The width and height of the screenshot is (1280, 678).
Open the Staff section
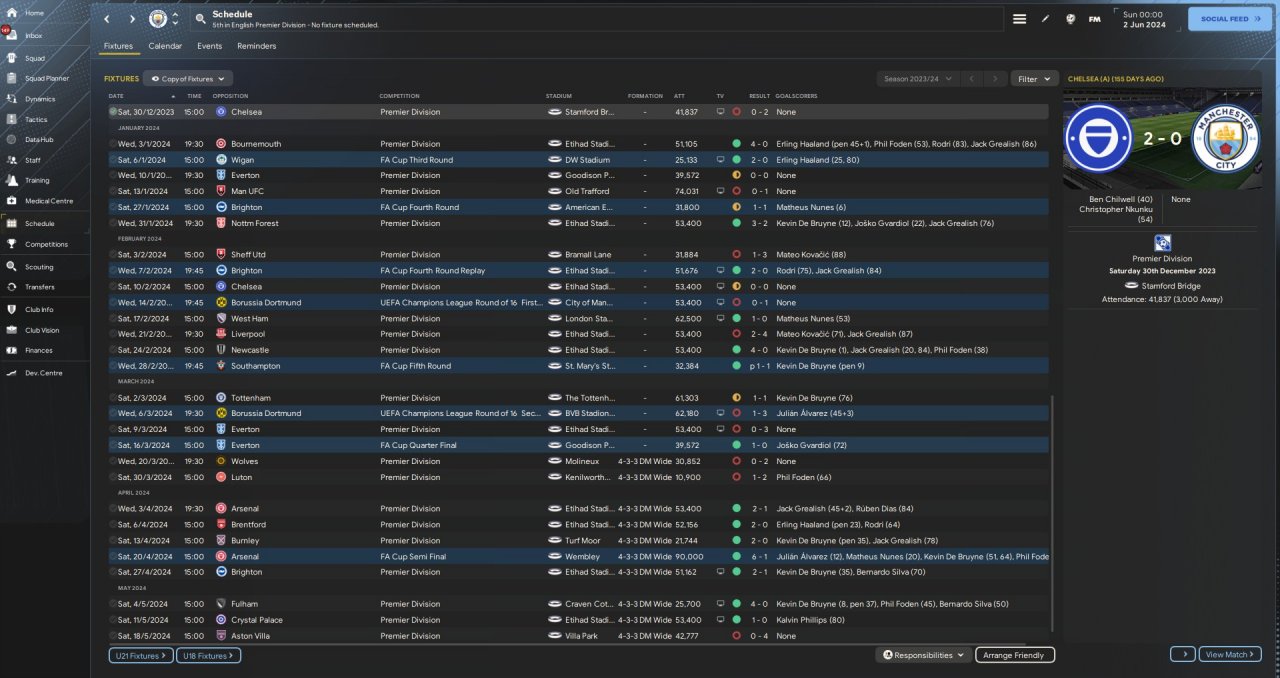click(33, 160)
